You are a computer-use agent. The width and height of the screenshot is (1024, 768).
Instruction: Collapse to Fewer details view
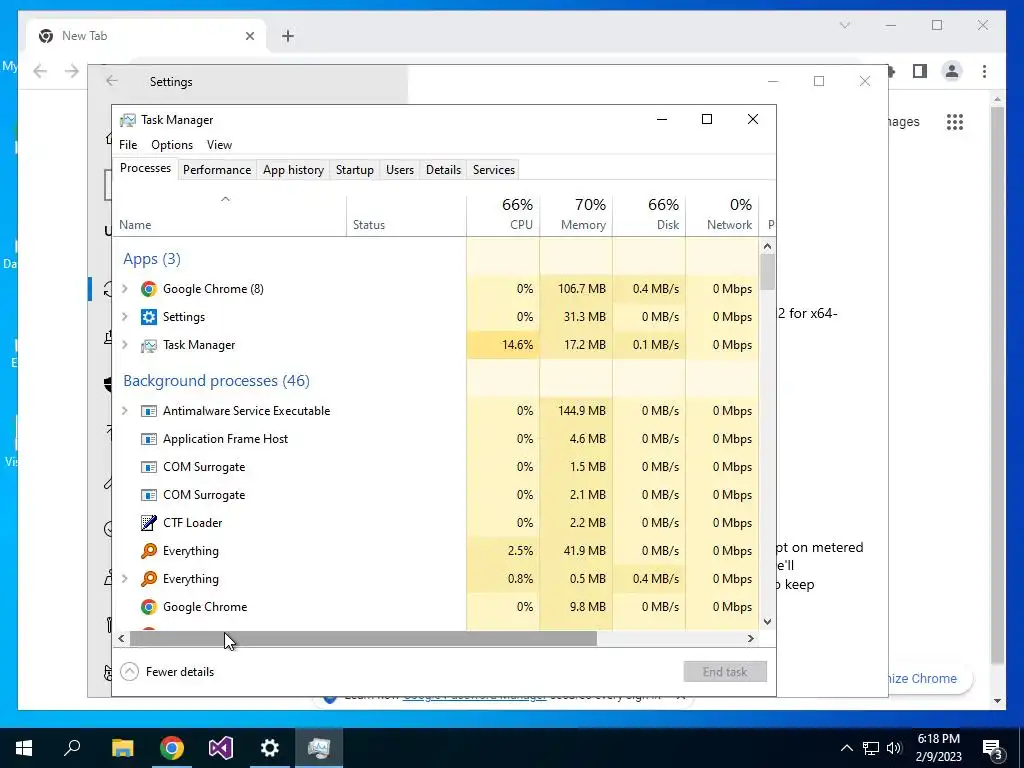click(x=168, y=671)
